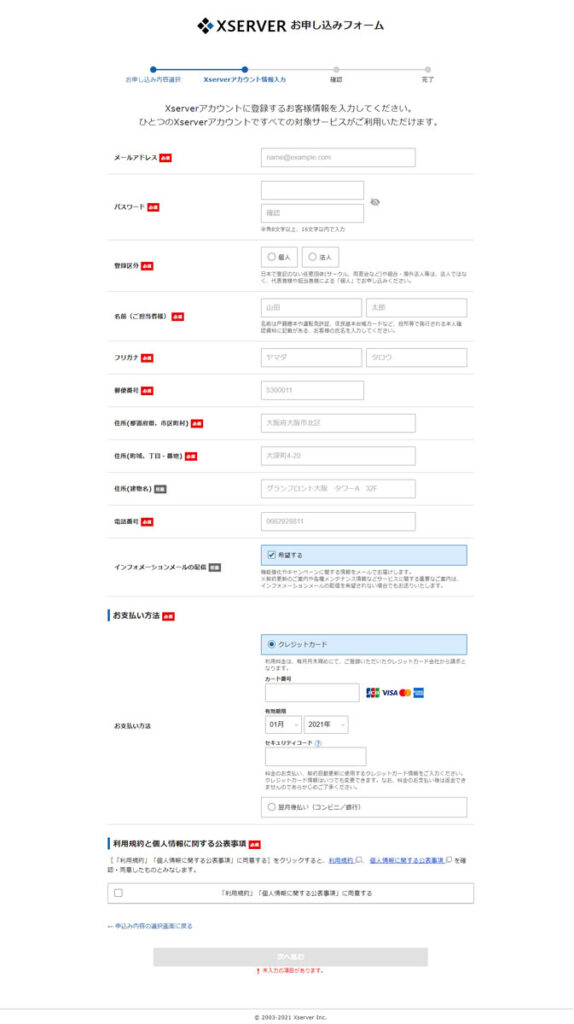Open the expiration year 2021年 dropdown
Image resolution: width=574 pixels, height=1024 pixels.
coord(326,724)
